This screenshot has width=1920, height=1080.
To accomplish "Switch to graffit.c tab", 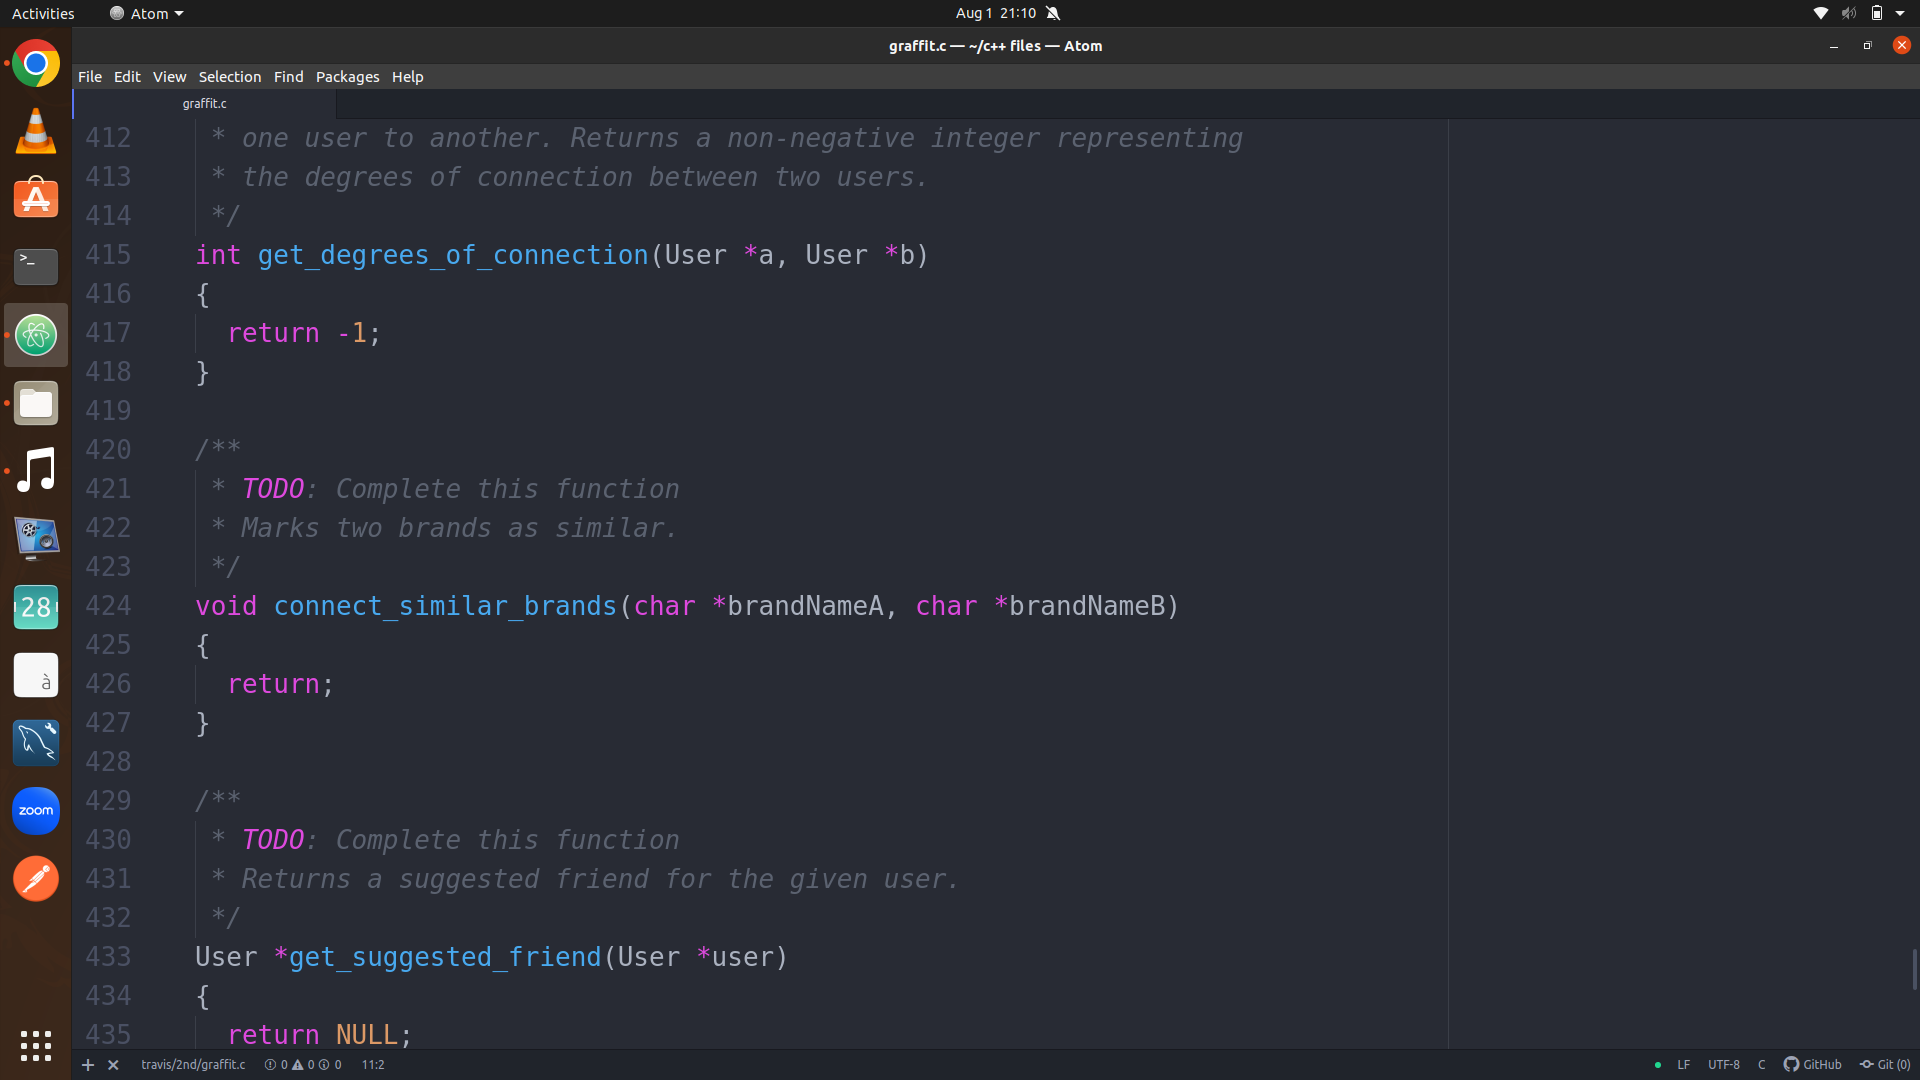I will 205,104.
